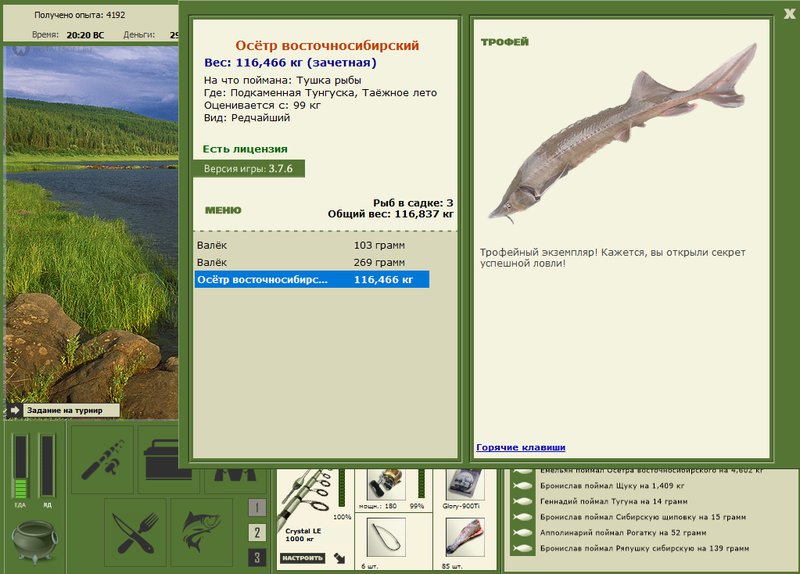This screenshot has width=800, height=574.
Task: Select the Crystal LE rod thumbnail
Action: tap(307, 498)
